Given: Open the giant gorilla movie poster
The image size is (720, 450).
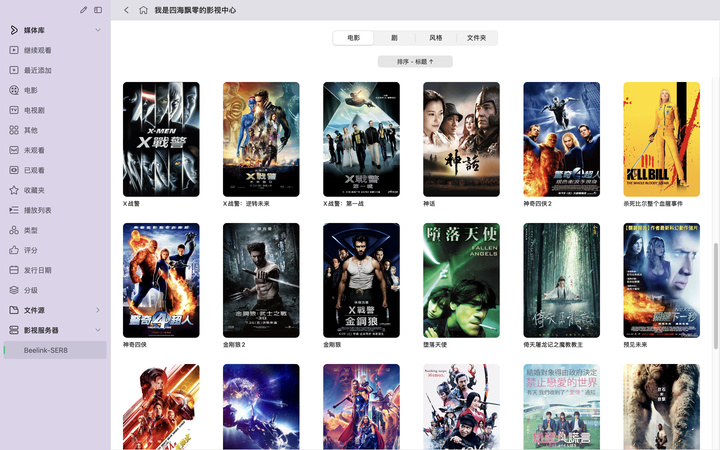Looking at the screenshot, I should [x=662, y=407].
